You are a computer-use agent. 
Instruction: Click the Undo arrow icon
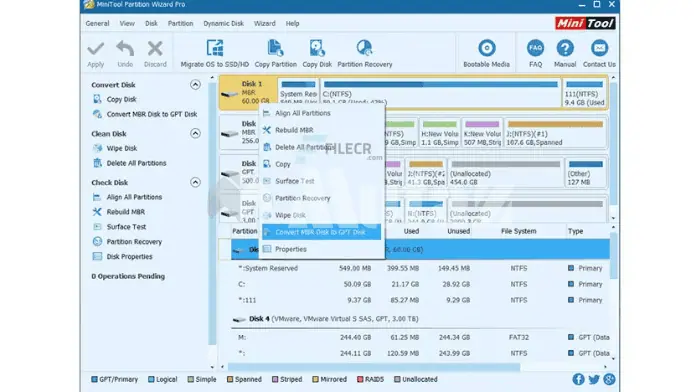tap(125, 49)
